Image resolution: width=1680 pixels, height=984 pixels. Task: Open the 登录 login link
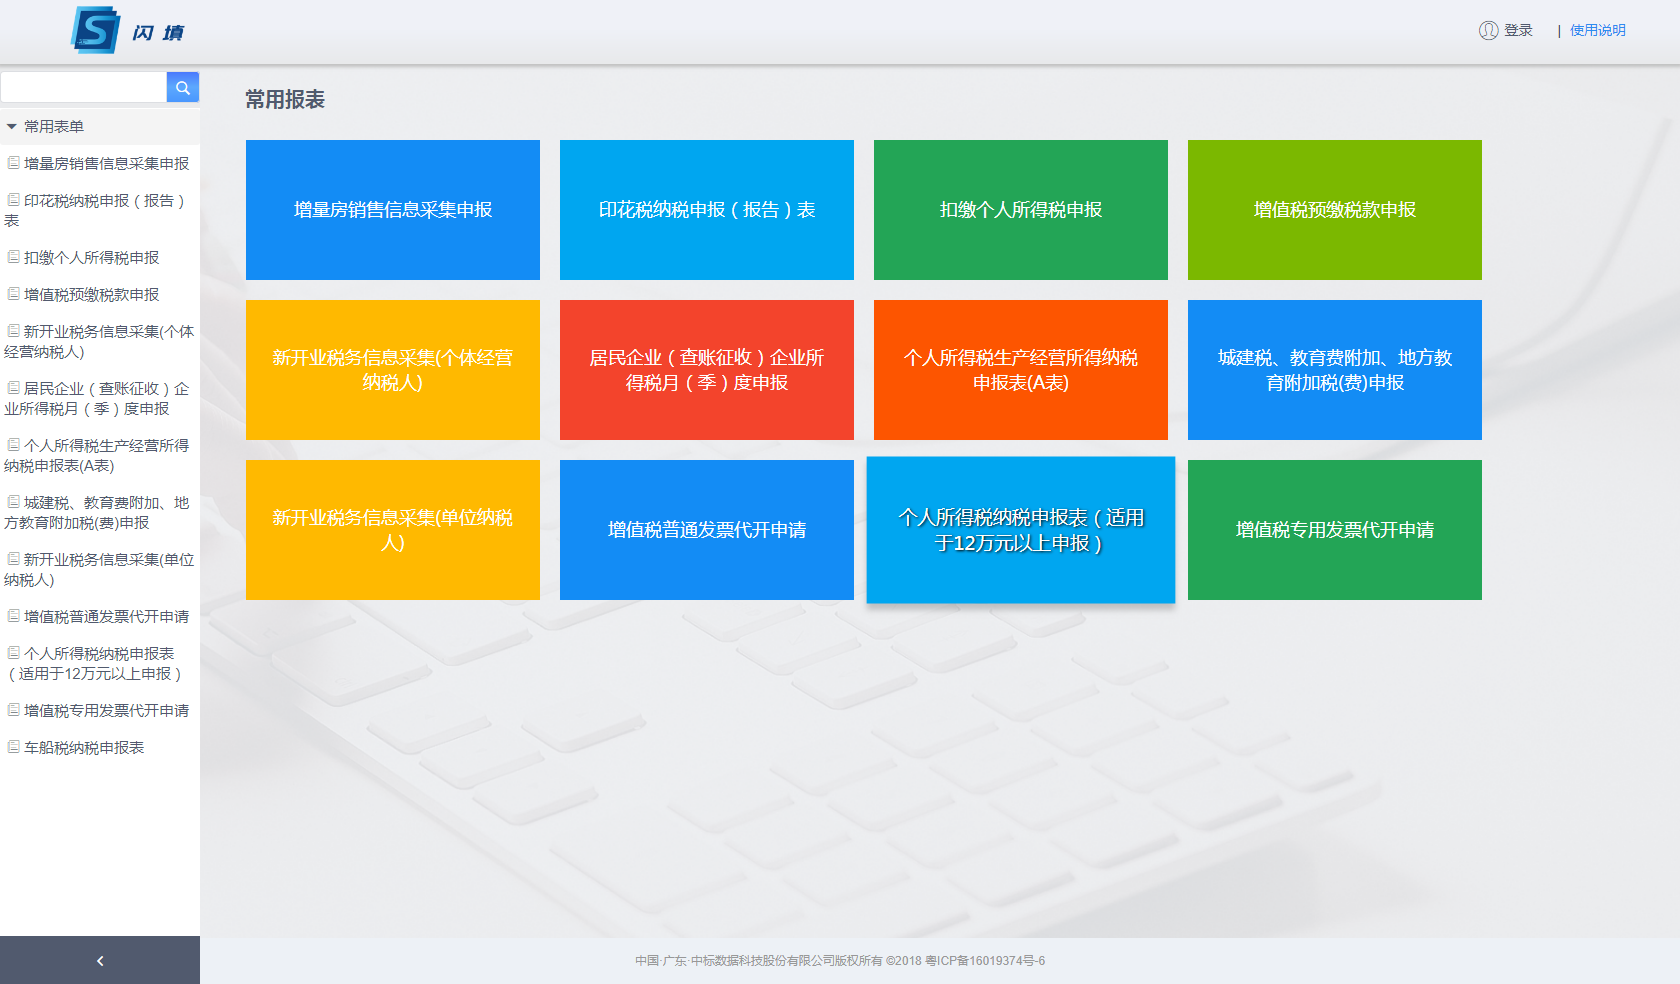click(1516, 29)
